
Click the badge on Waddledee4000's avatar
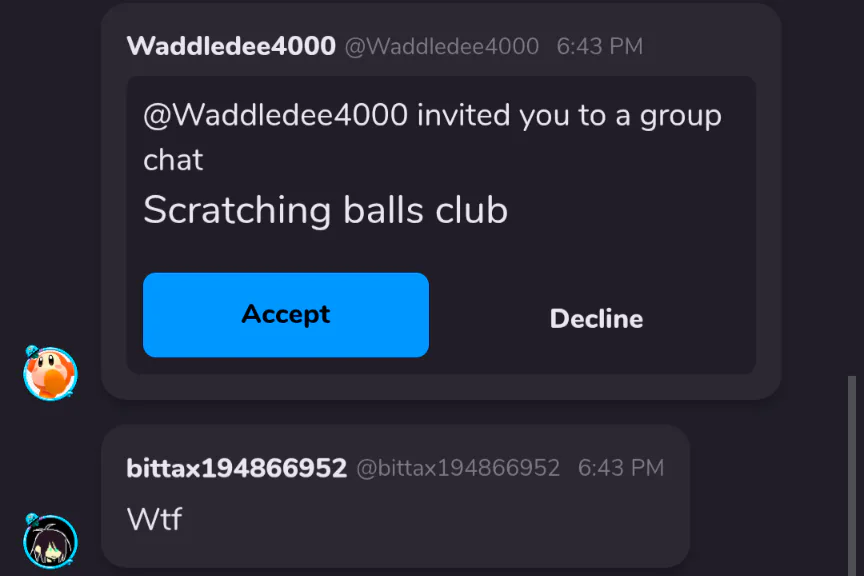[32, 351]
